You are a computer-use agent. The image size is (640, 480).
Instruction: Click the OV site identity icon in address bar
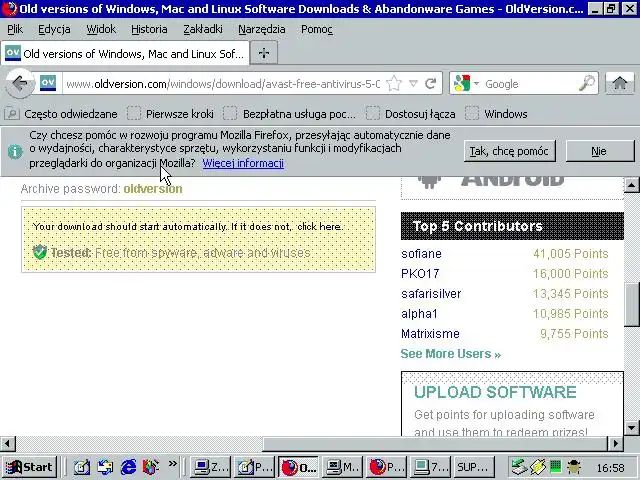[x=48, y=83]
